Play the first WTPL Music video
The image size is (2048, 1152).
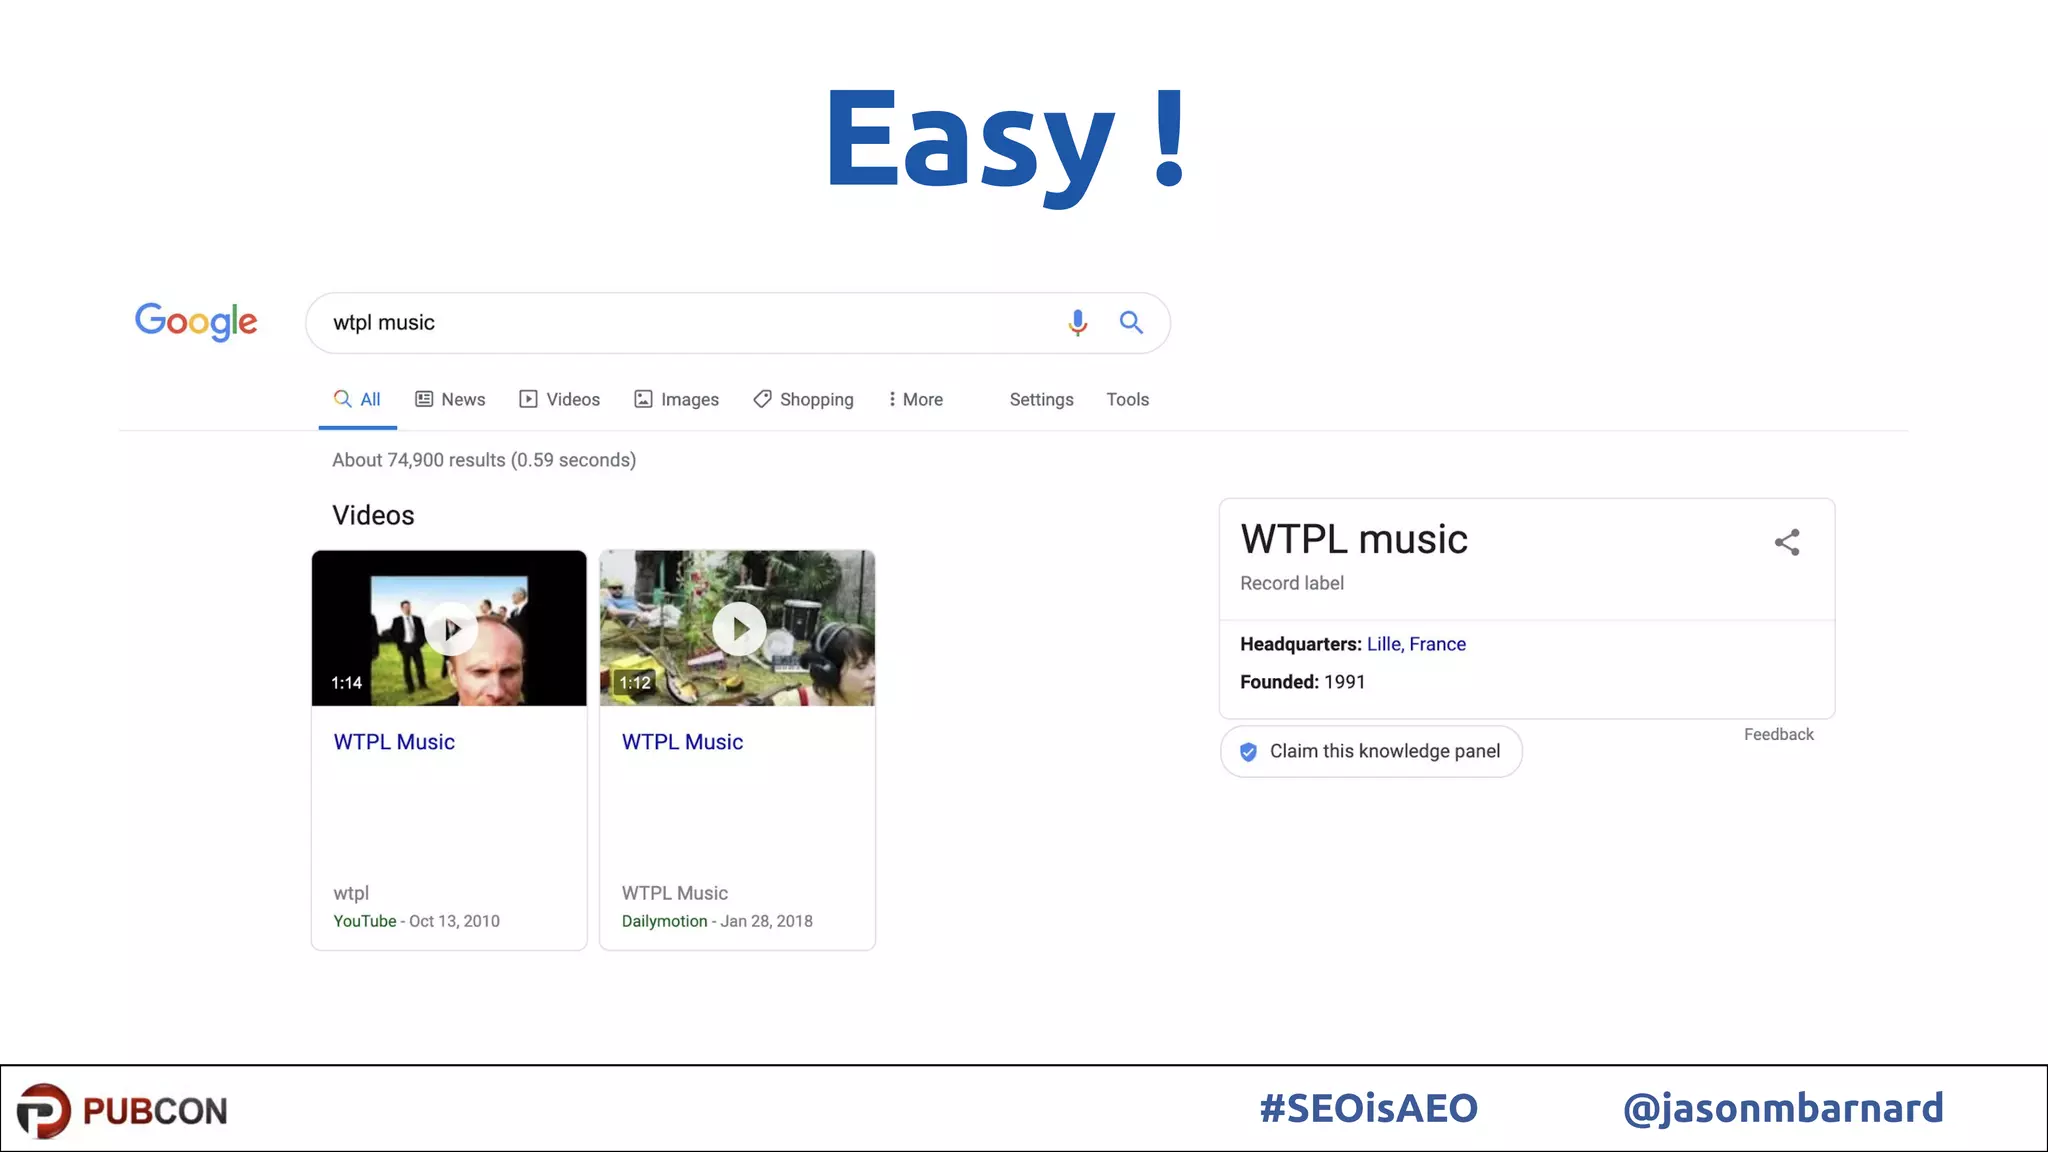[451, 629]
